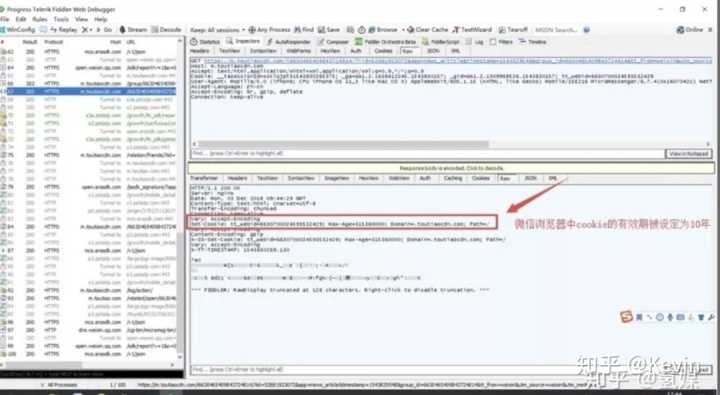Switch to the Inspectors tab

(x=243, y=42)
